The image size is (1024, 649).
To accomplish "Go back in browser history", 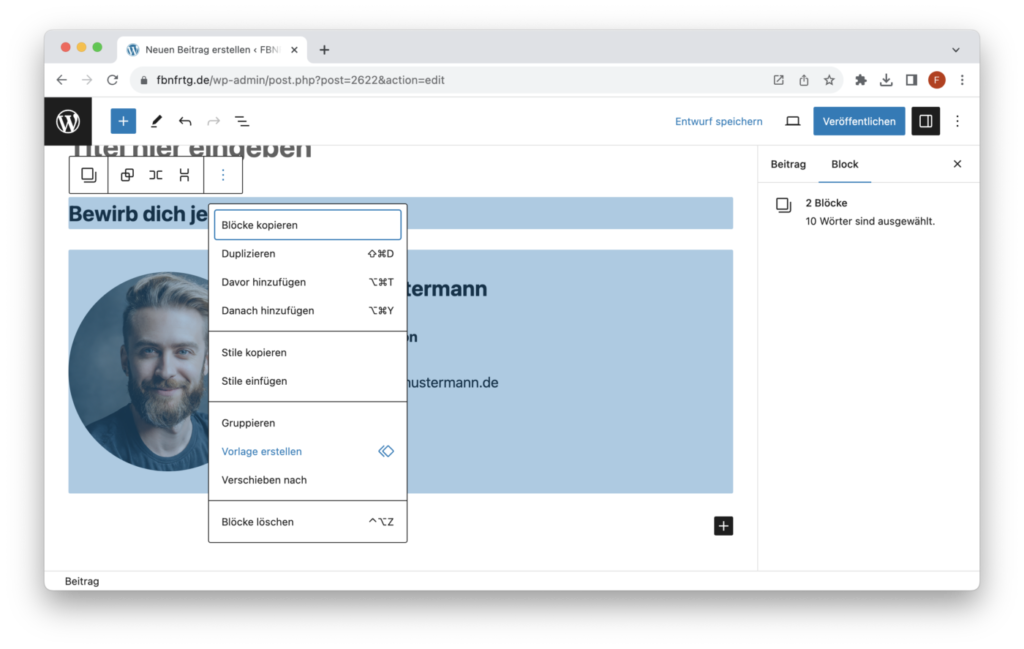I will tap(61, 80).
